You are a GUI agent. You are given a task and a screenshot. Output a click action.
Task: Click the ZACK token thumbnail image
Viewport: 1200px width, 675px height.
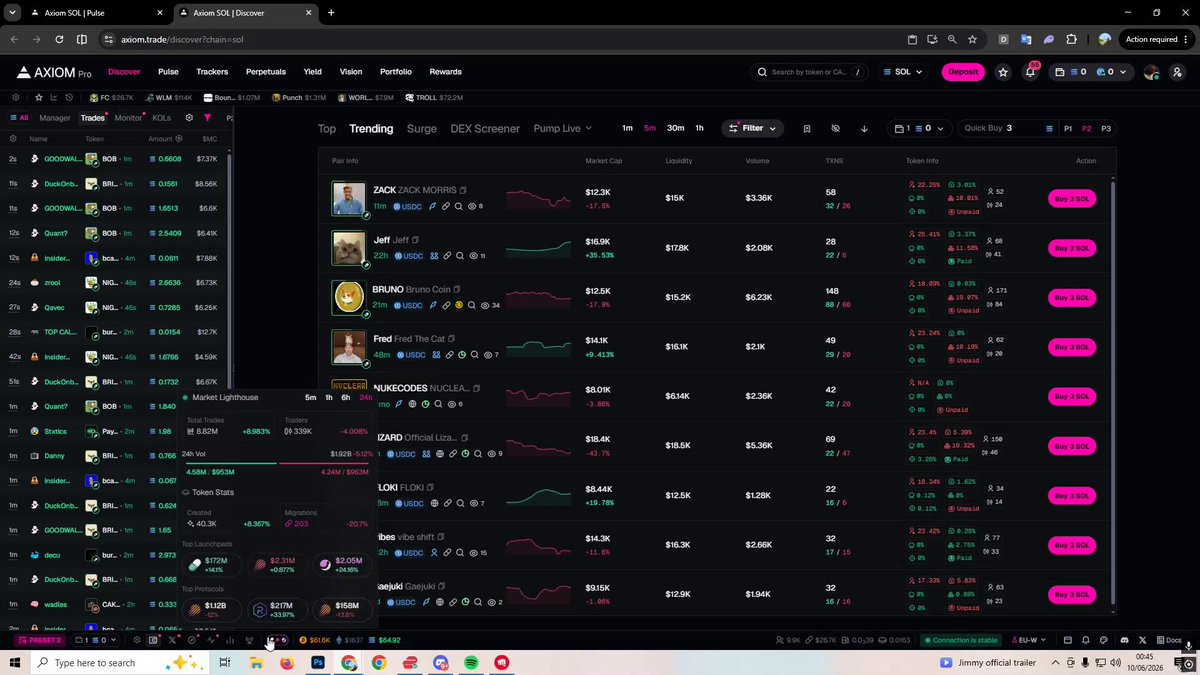(349, 199)
